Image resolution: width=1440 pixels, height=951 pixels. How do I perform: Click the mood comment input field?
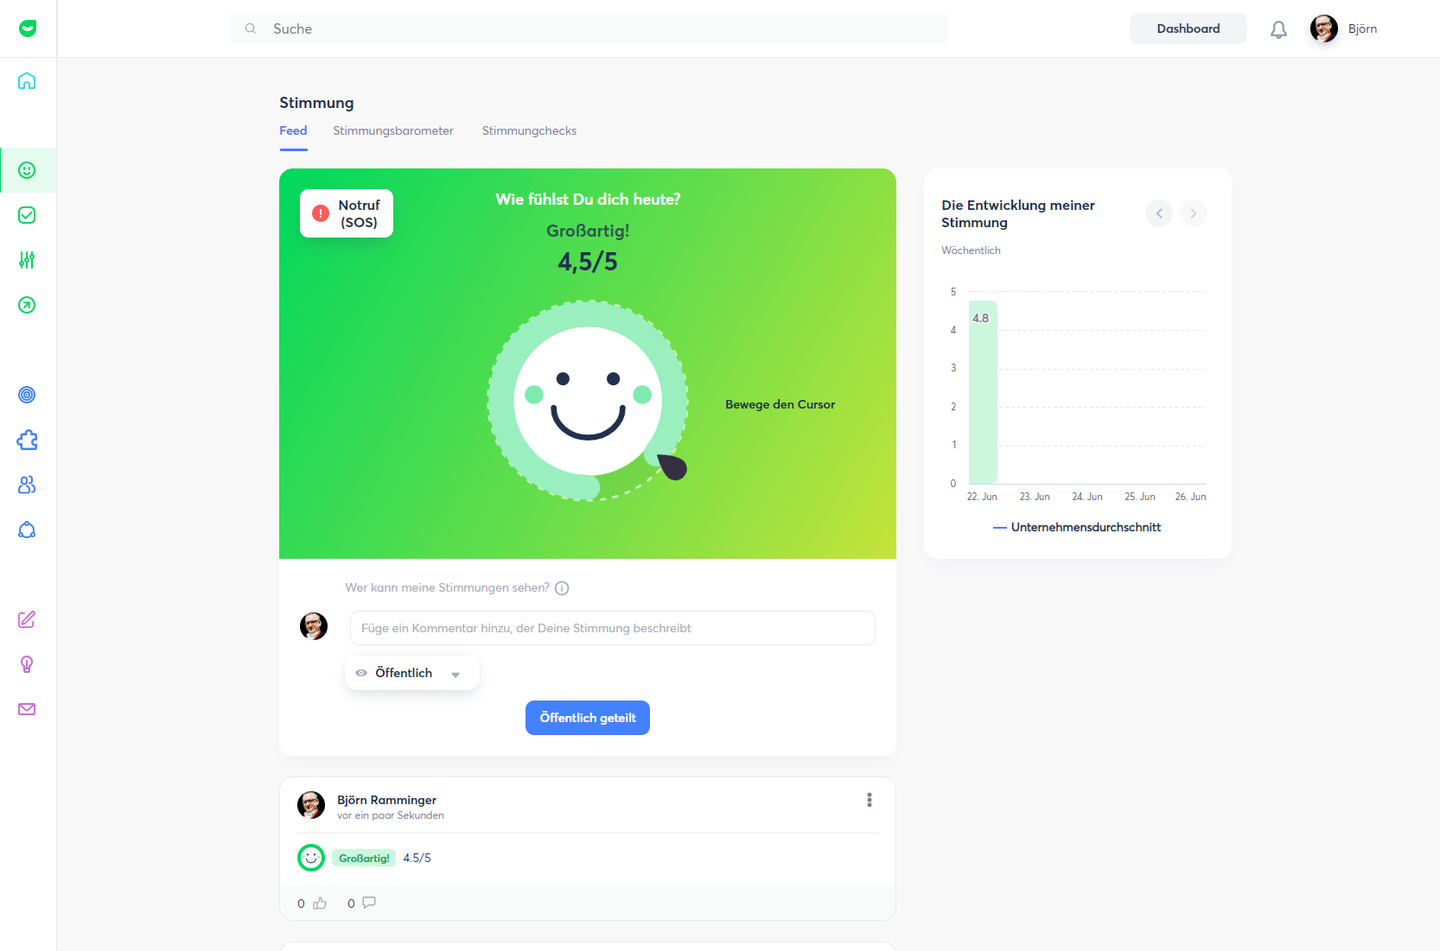coord(612,628)
